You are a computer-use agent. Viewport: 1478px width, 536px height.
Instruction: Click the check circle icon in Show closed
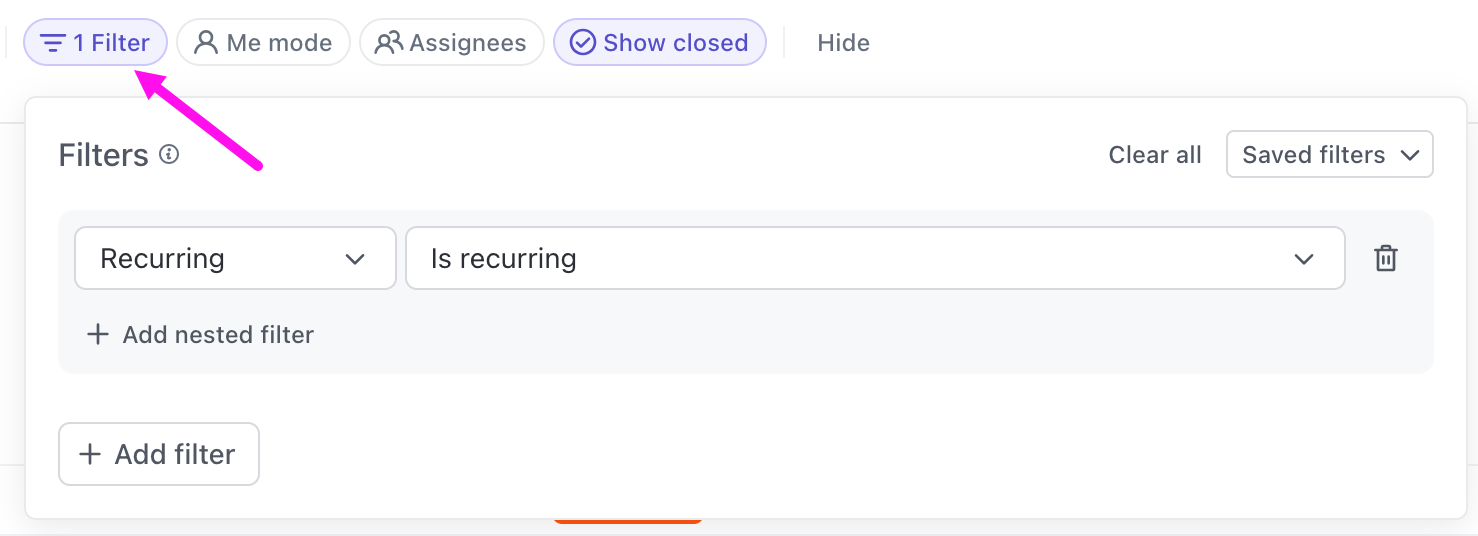[x=582, y=43]
